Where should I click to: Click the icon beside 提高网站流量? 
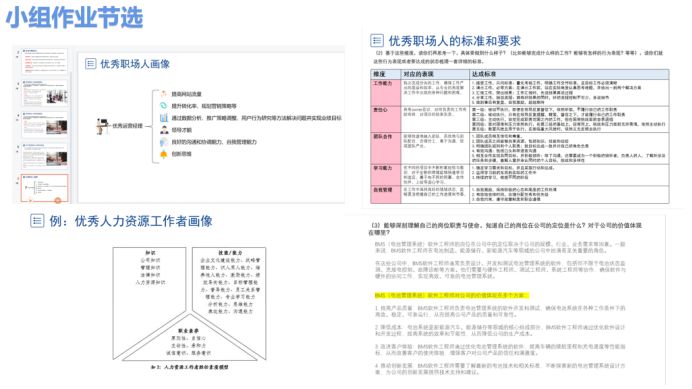click(164, 94)
